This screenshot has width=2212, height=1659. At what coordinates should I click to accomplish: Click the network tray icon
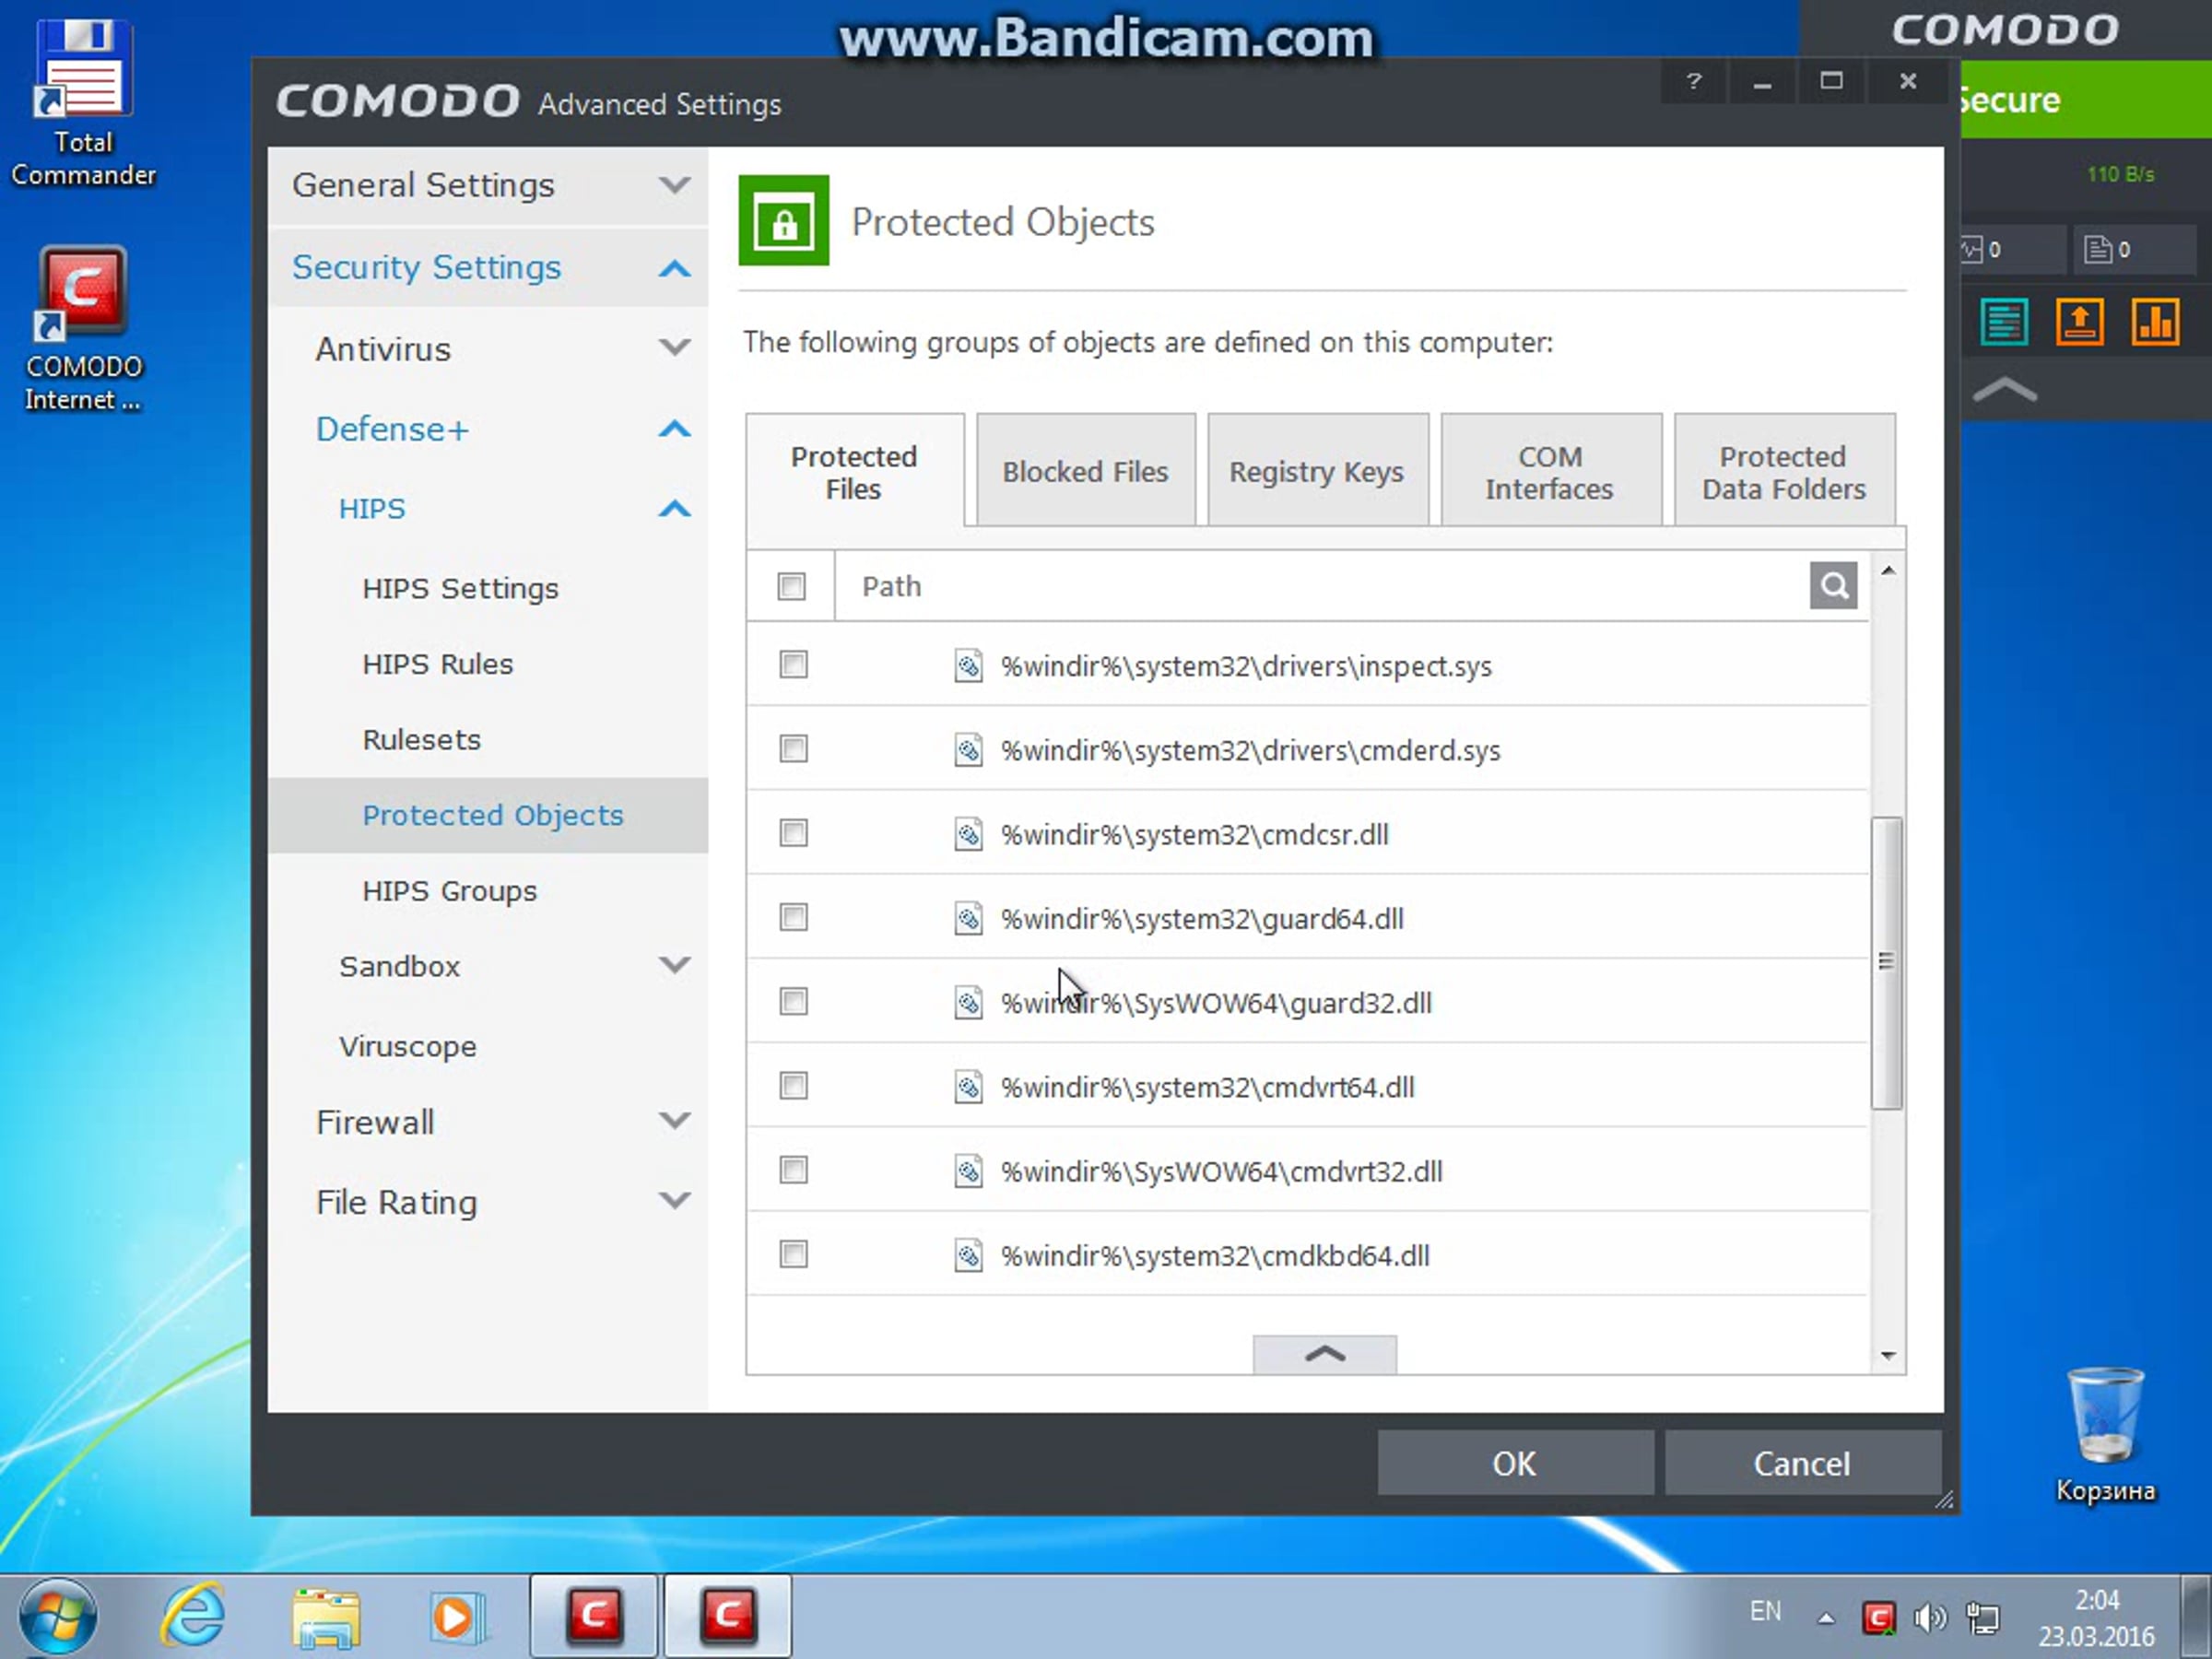[1982, 1617]
